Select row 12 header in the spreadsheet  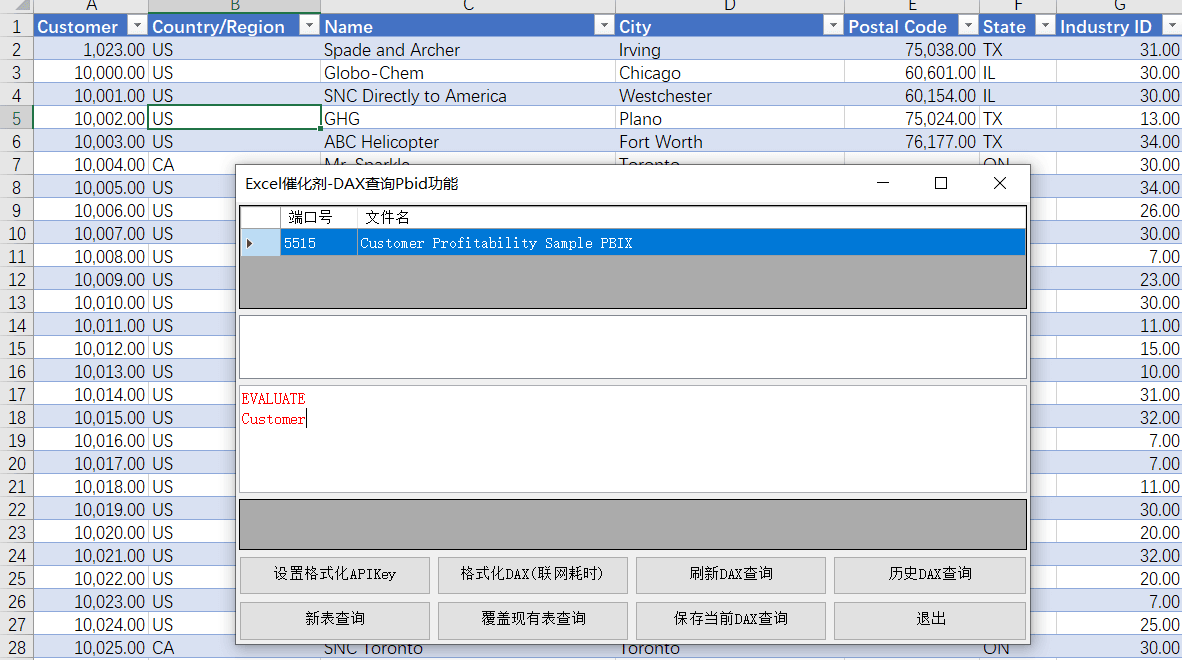tap(17, 280)
